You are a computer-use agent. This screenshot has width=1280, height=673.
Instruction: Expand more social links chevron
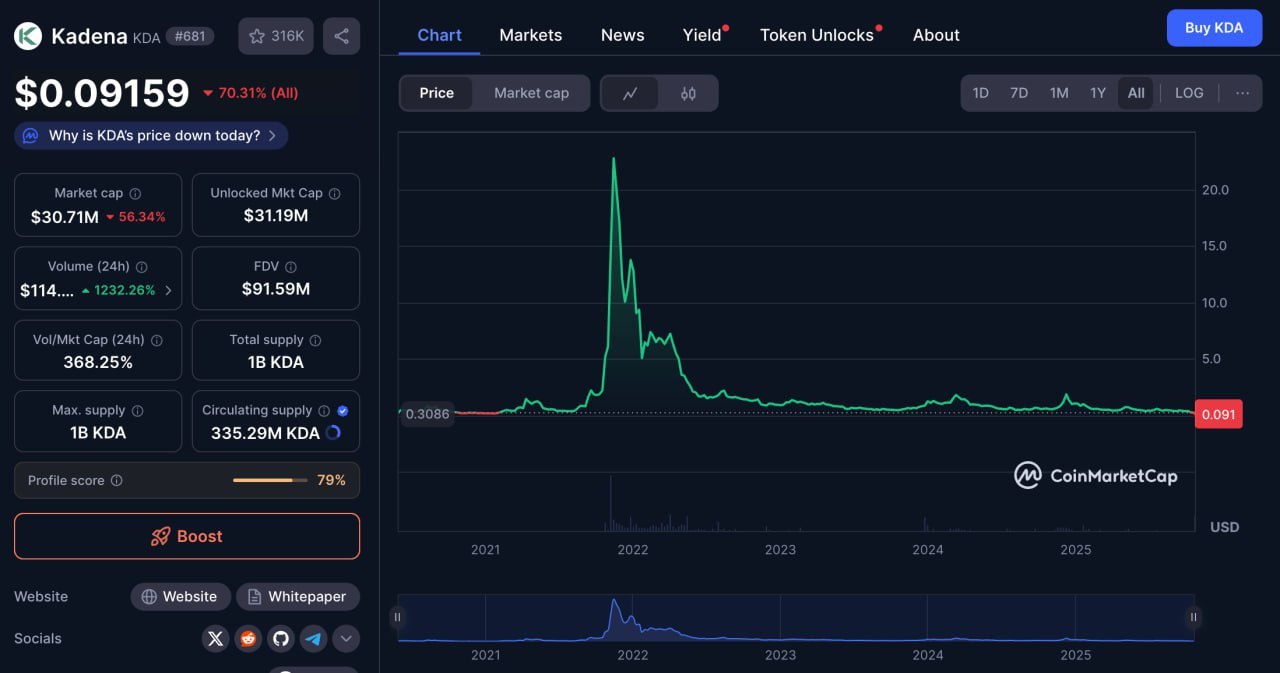[346, 638]
